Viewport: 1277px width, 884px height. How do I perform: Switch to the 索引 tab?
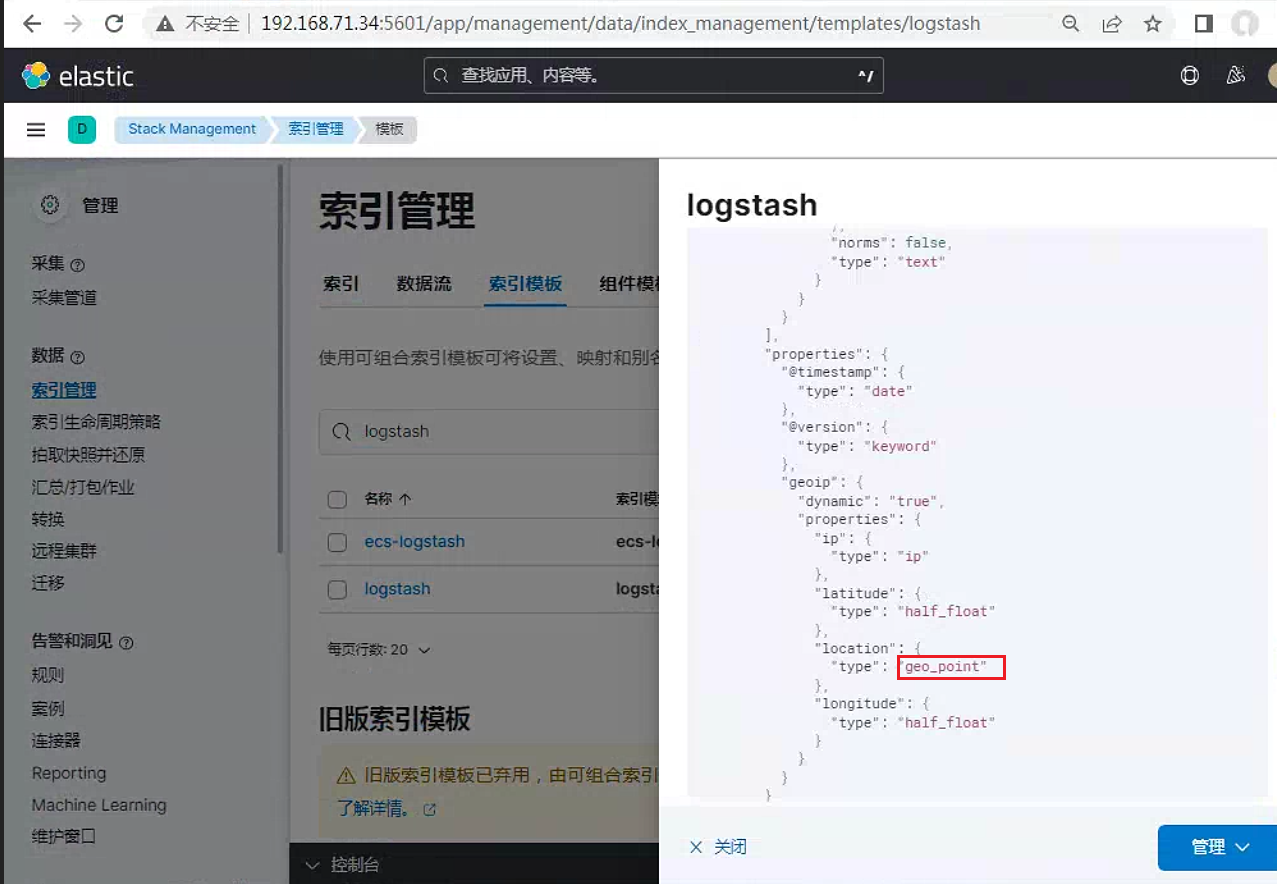[x=341, y=284]
